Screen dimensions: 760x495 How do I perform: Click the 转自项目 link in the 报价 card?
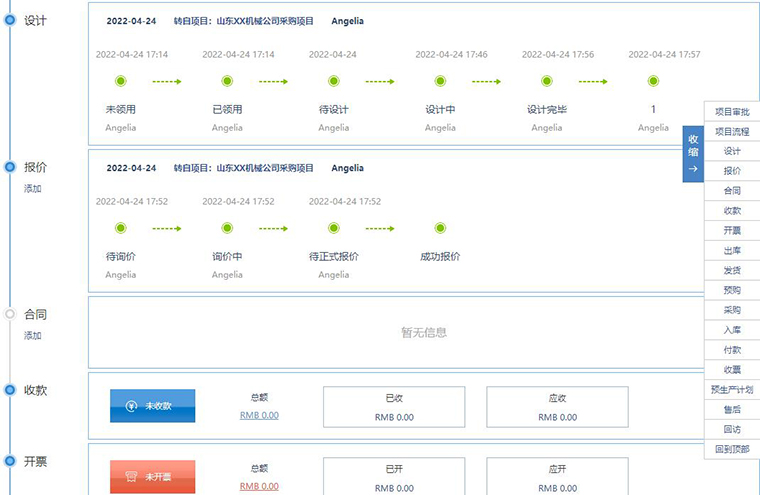244,168
